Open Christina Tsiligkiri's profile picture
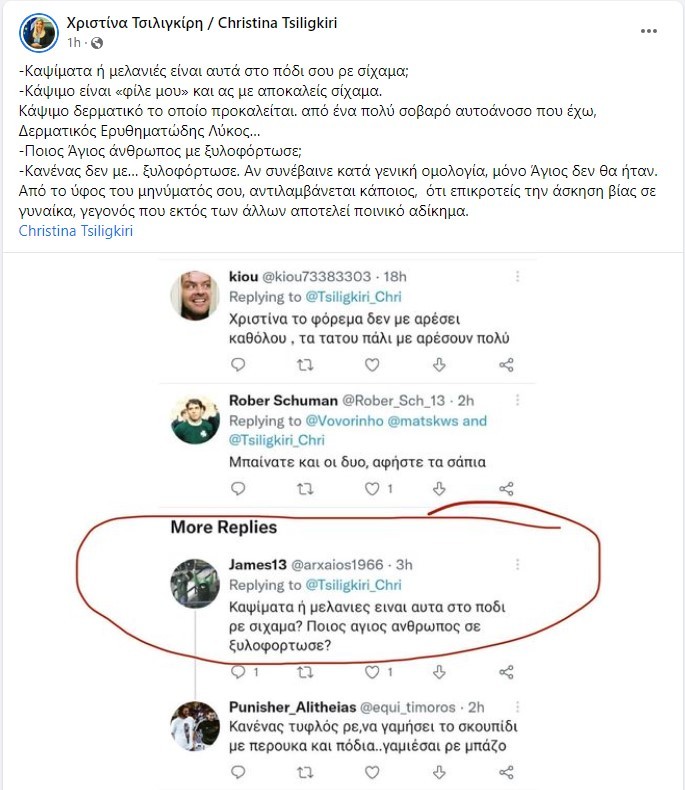 pos(38,33)
